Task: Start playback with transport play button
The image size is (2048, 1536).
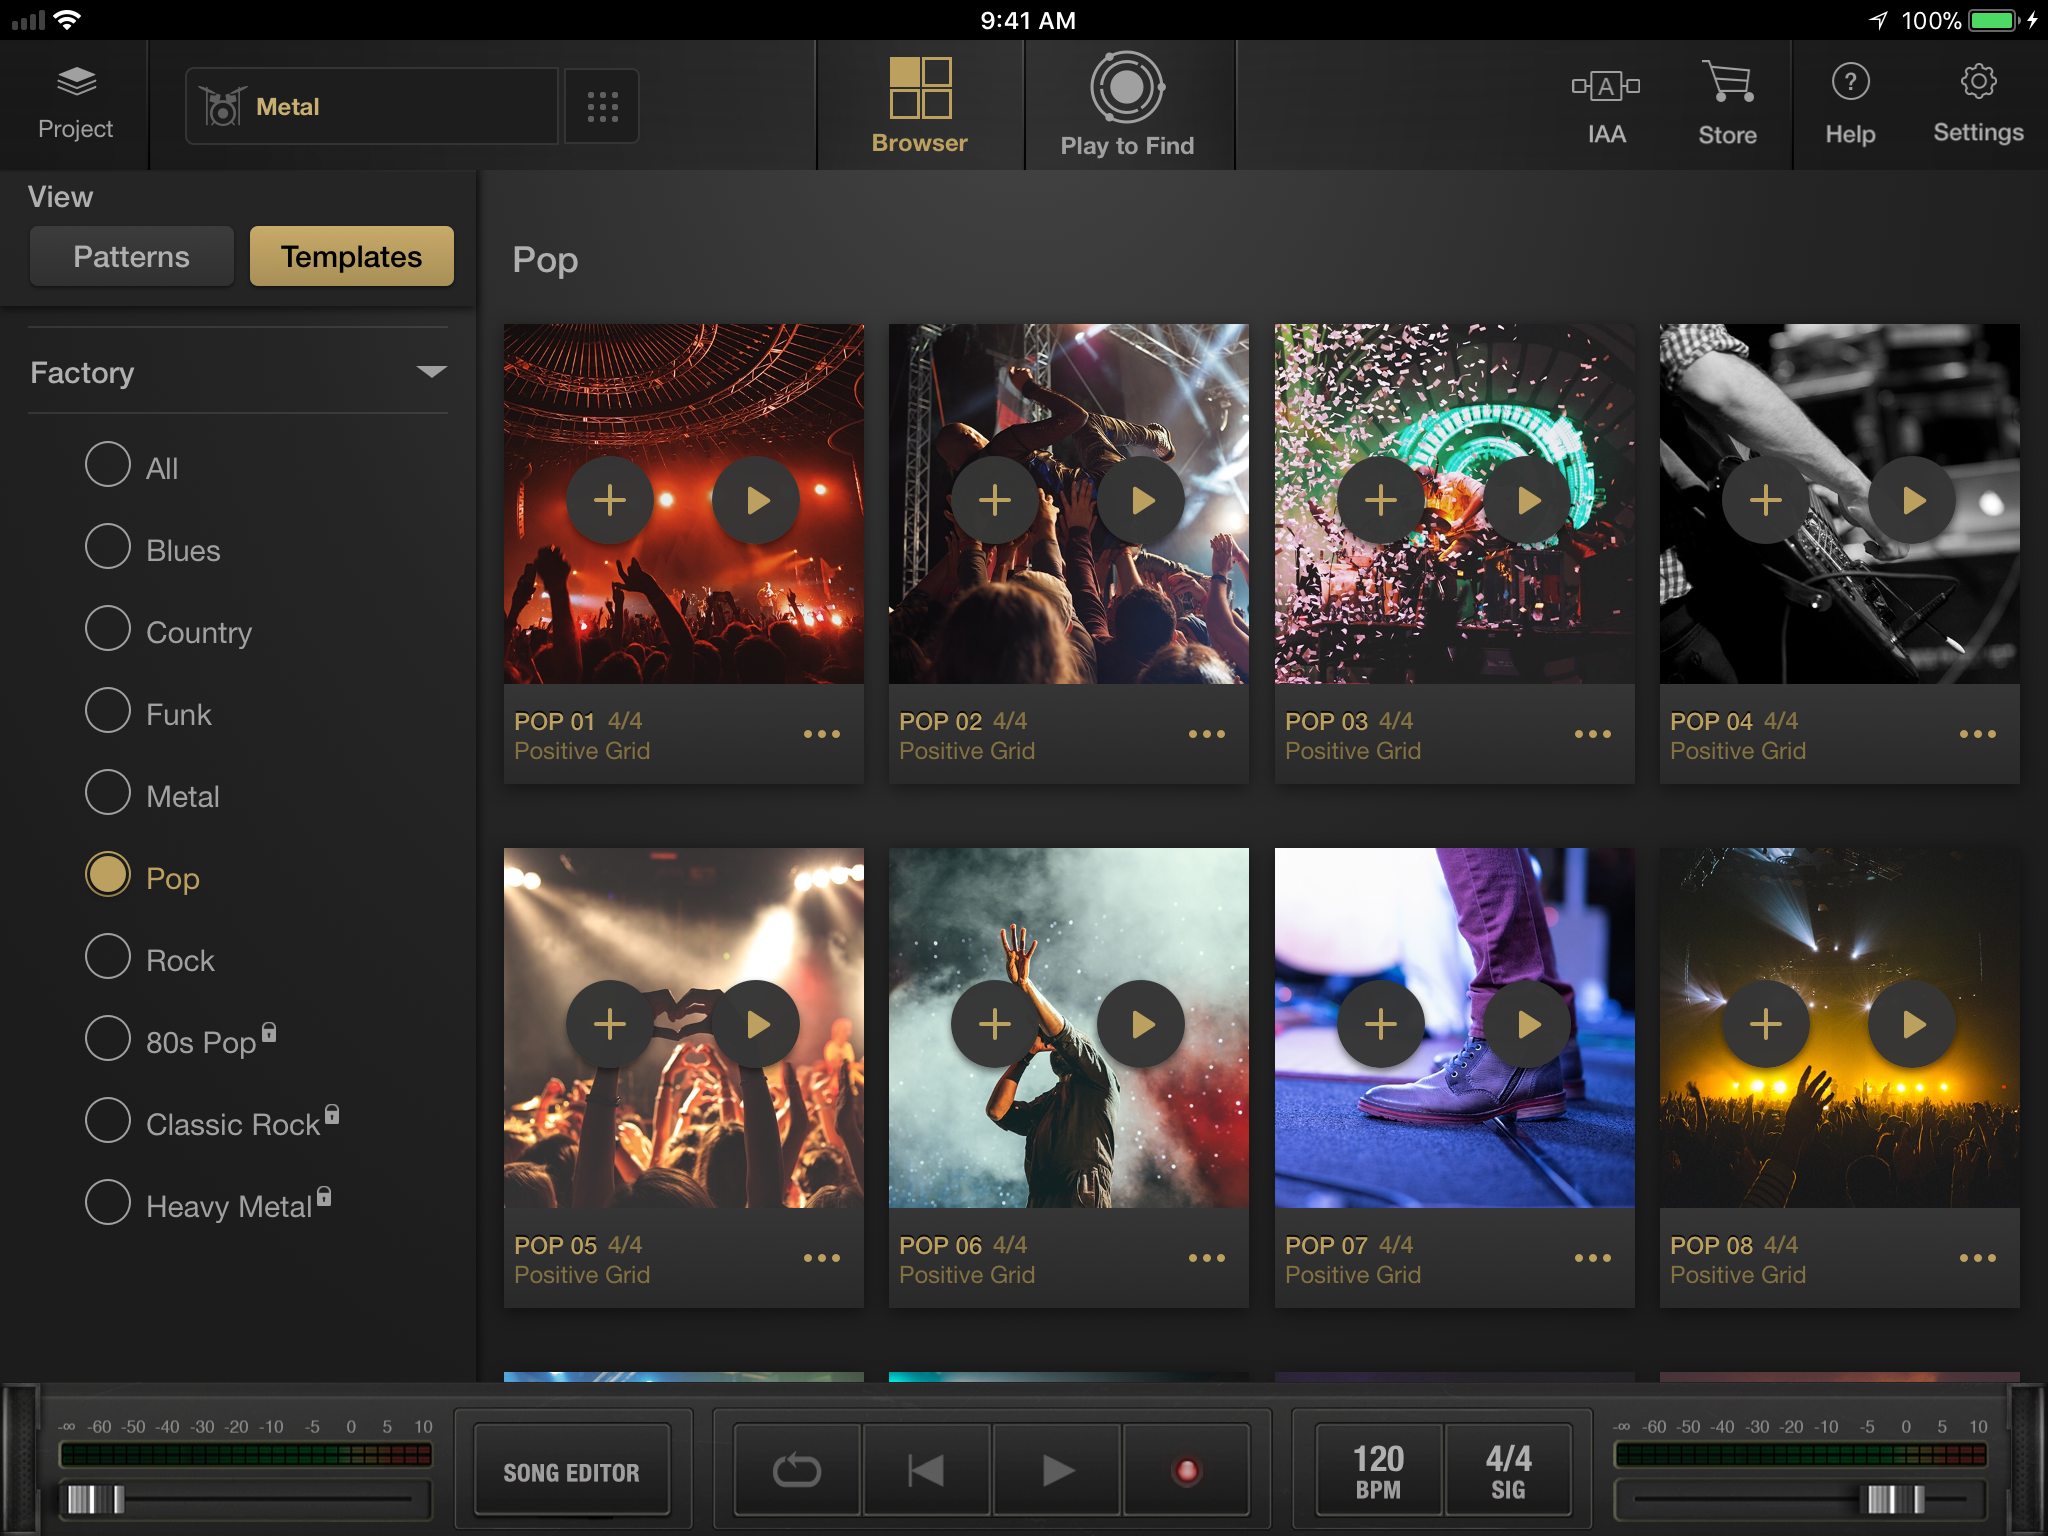Action: point(1057,1470)
